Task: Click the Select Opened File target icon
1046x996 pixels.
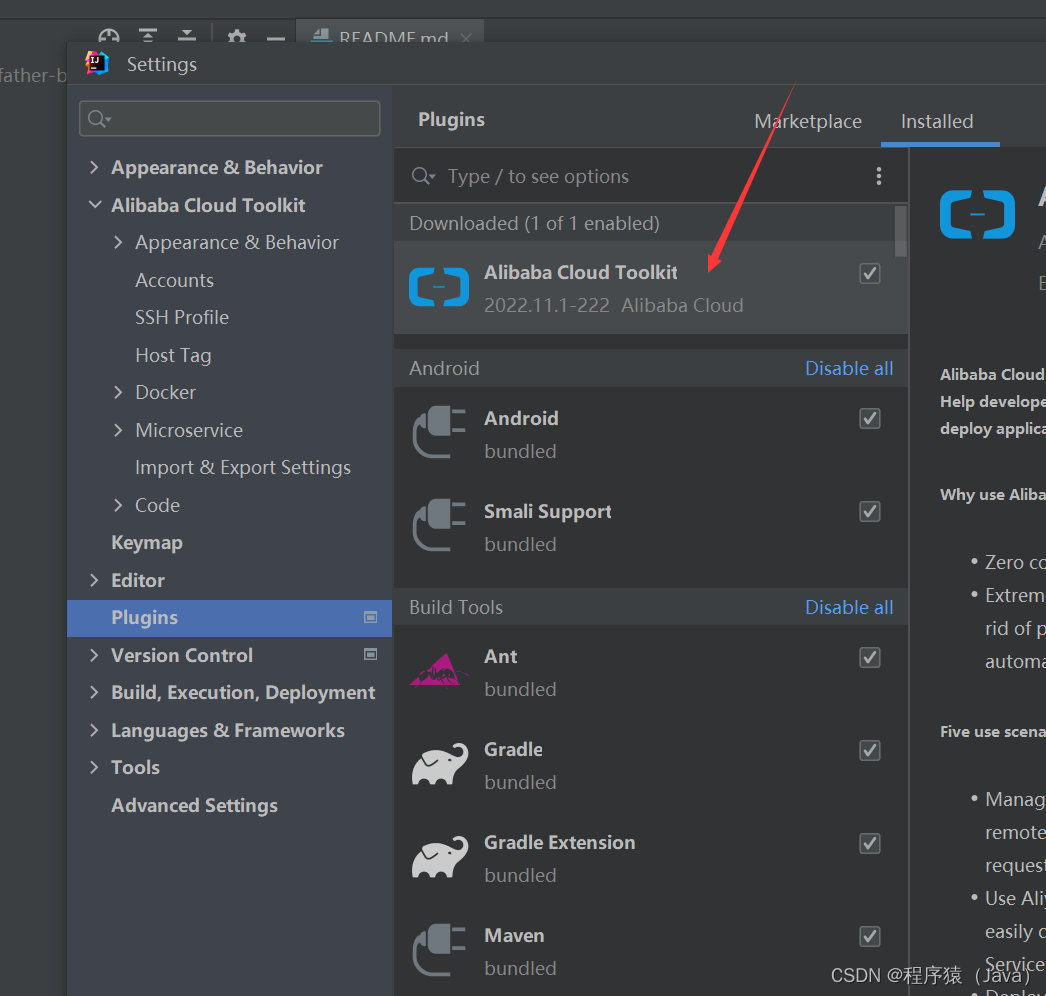Action: coord(109,36)
